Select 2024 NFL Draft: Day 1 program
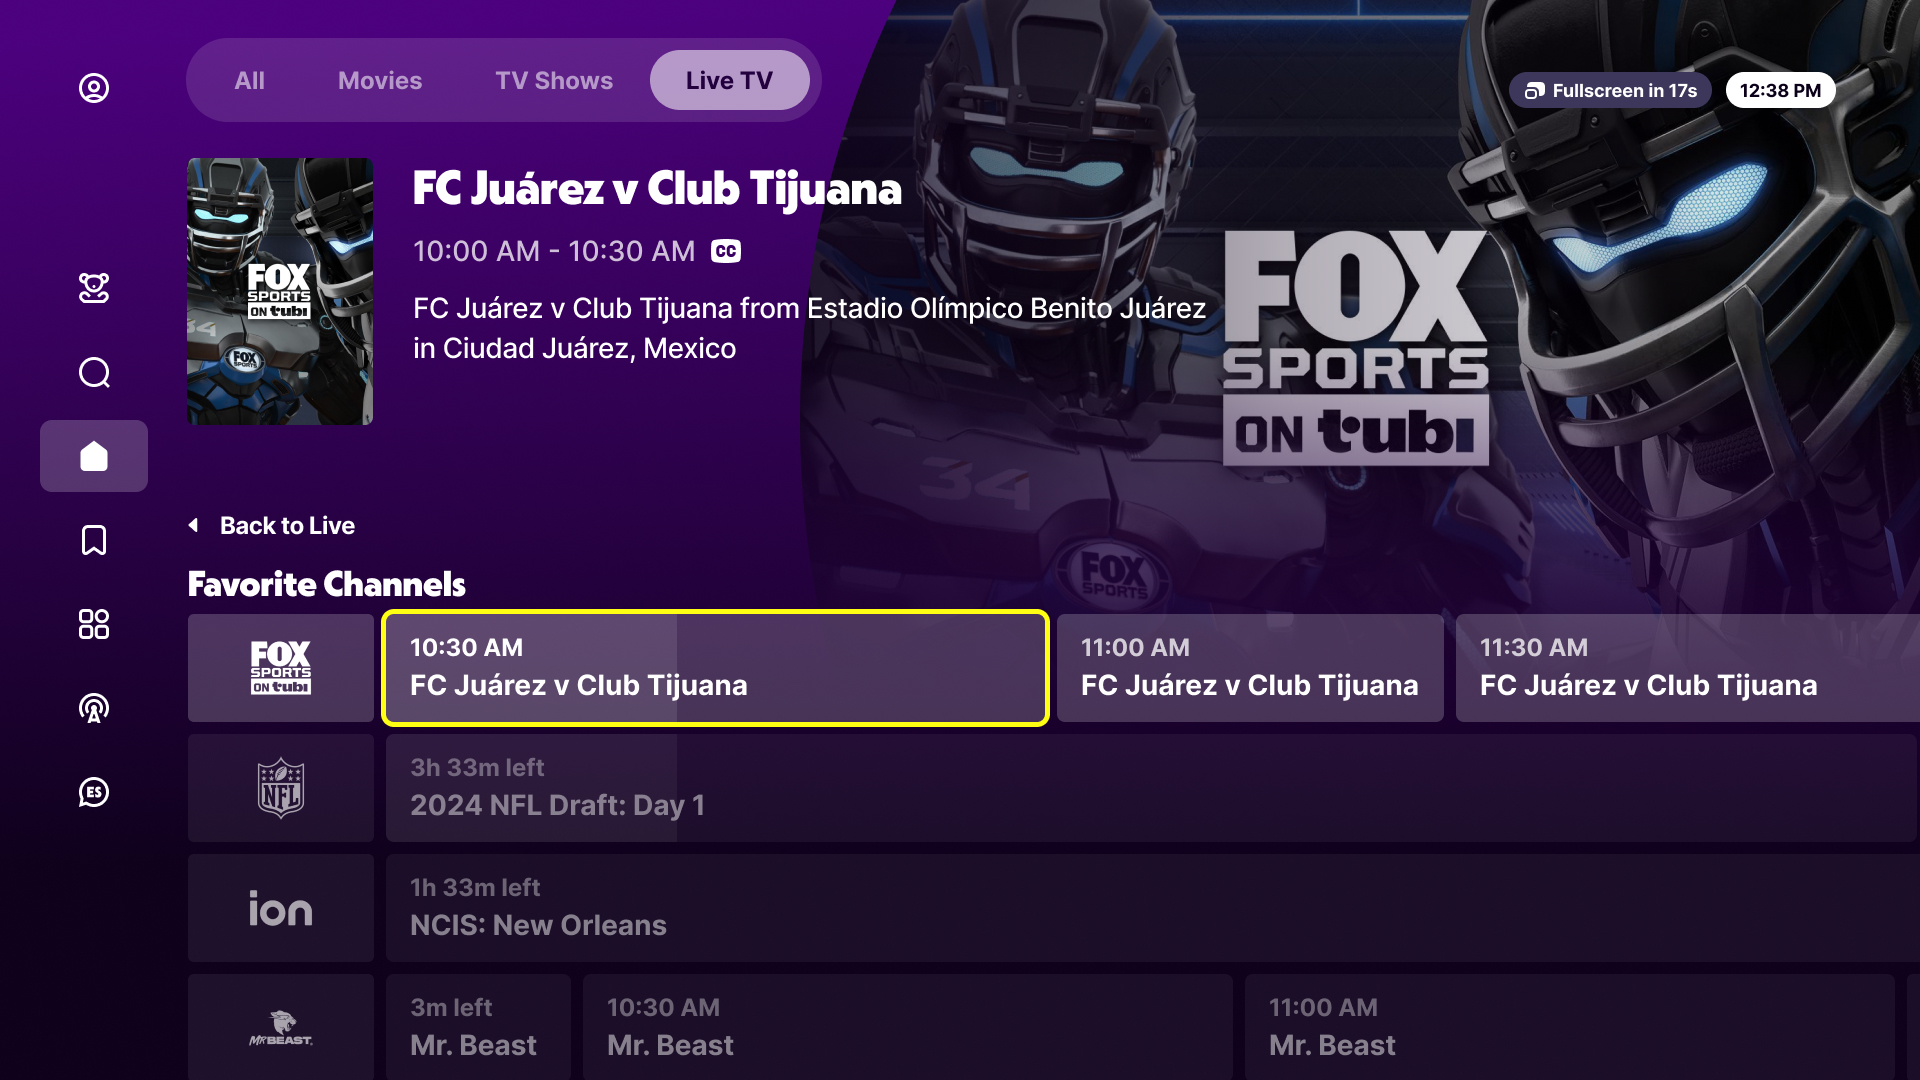This screenshot has height=1080, width=1920. (1150, 788)
